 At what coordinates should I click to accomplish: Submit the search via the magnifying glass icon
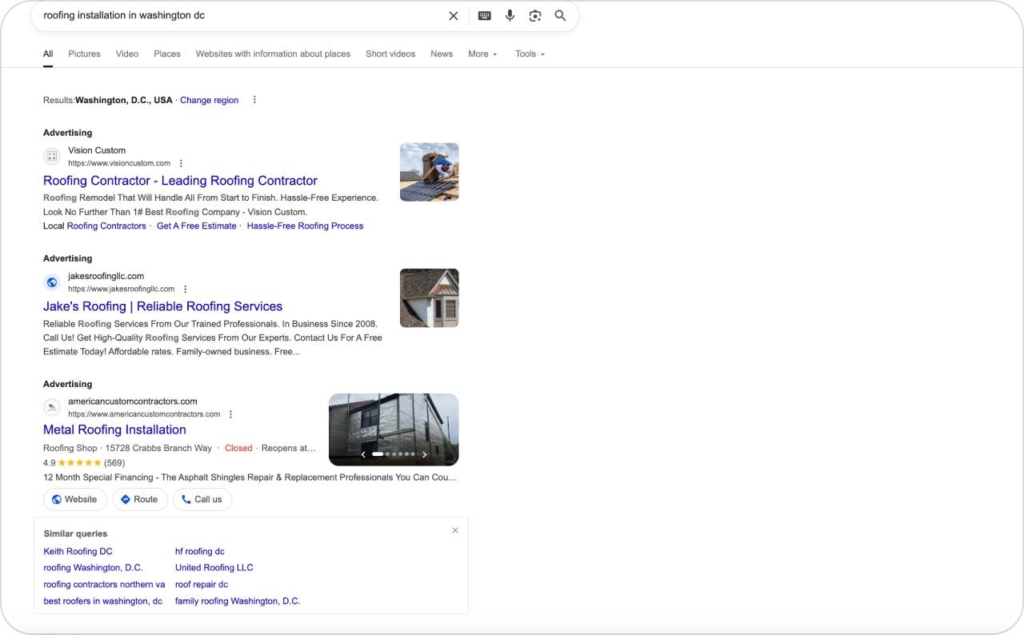coord(560,16)
